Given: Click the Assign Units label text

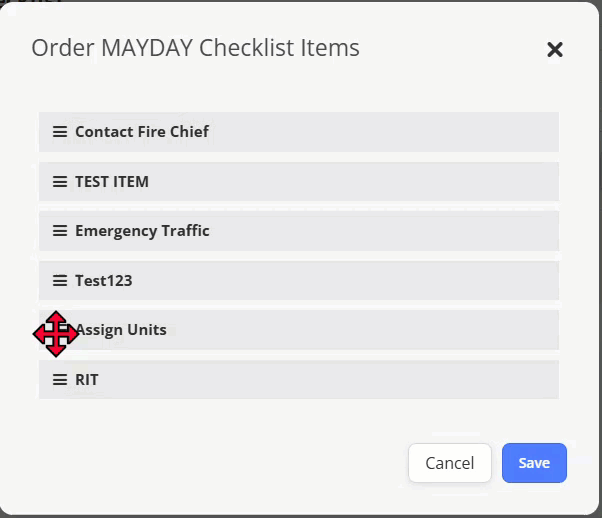Looking at the screenshot, I should 121,330.
